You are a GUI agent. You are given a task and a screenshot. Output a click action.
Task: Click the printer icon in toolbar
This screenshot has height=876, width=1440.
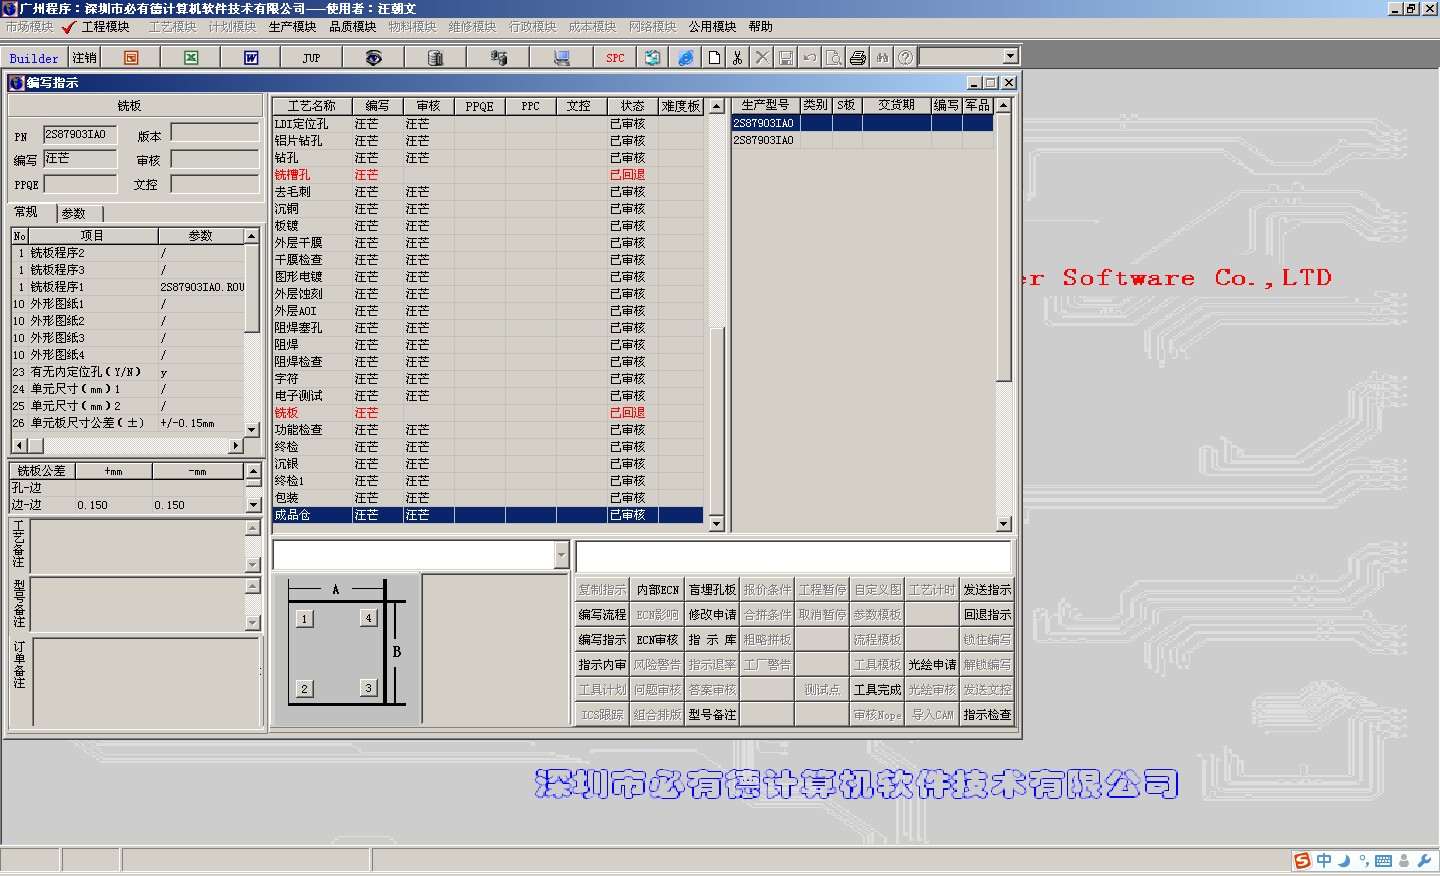[x=858, y=58]
